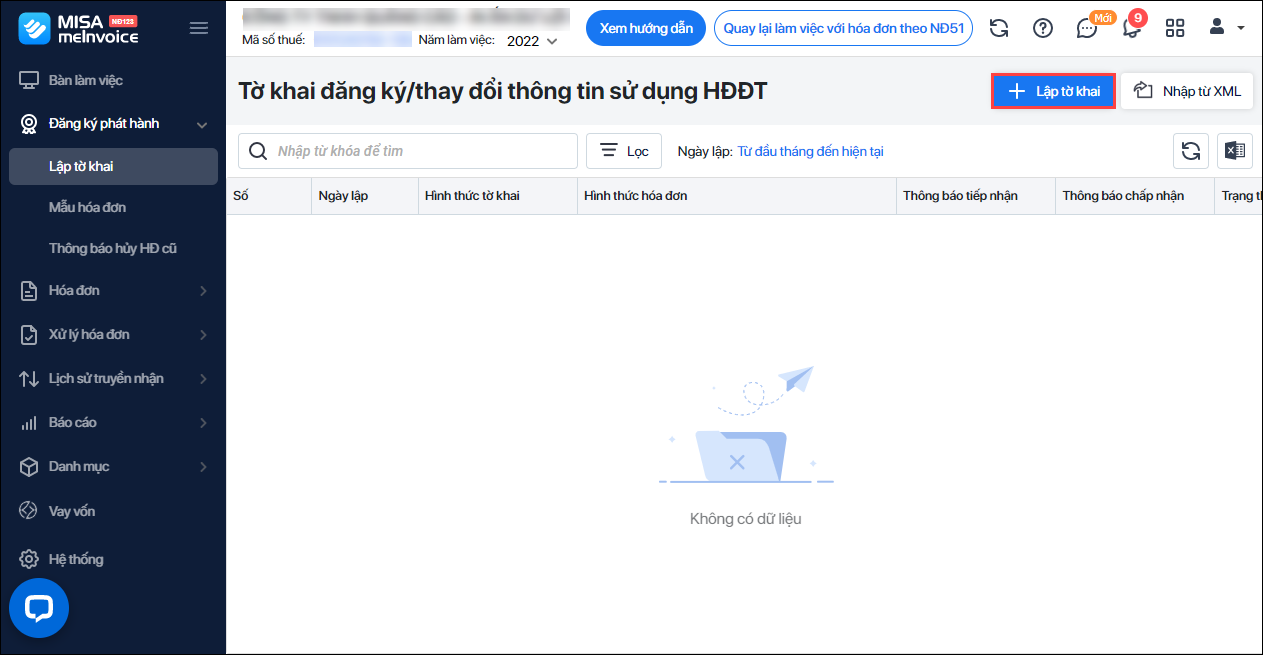Open the apps grid icon
The height and width of the screenshot is (655, 1263).
[1175, 28]
